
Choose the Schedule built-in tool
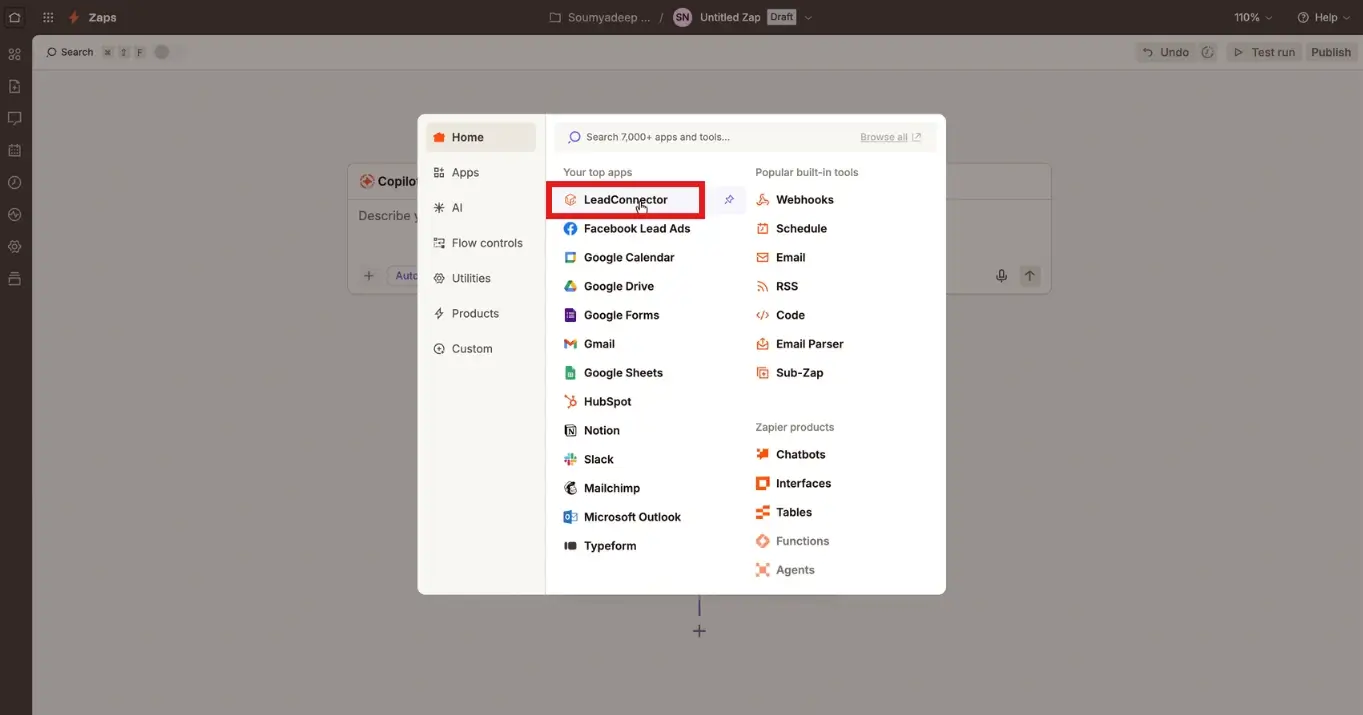coord(792,229)
